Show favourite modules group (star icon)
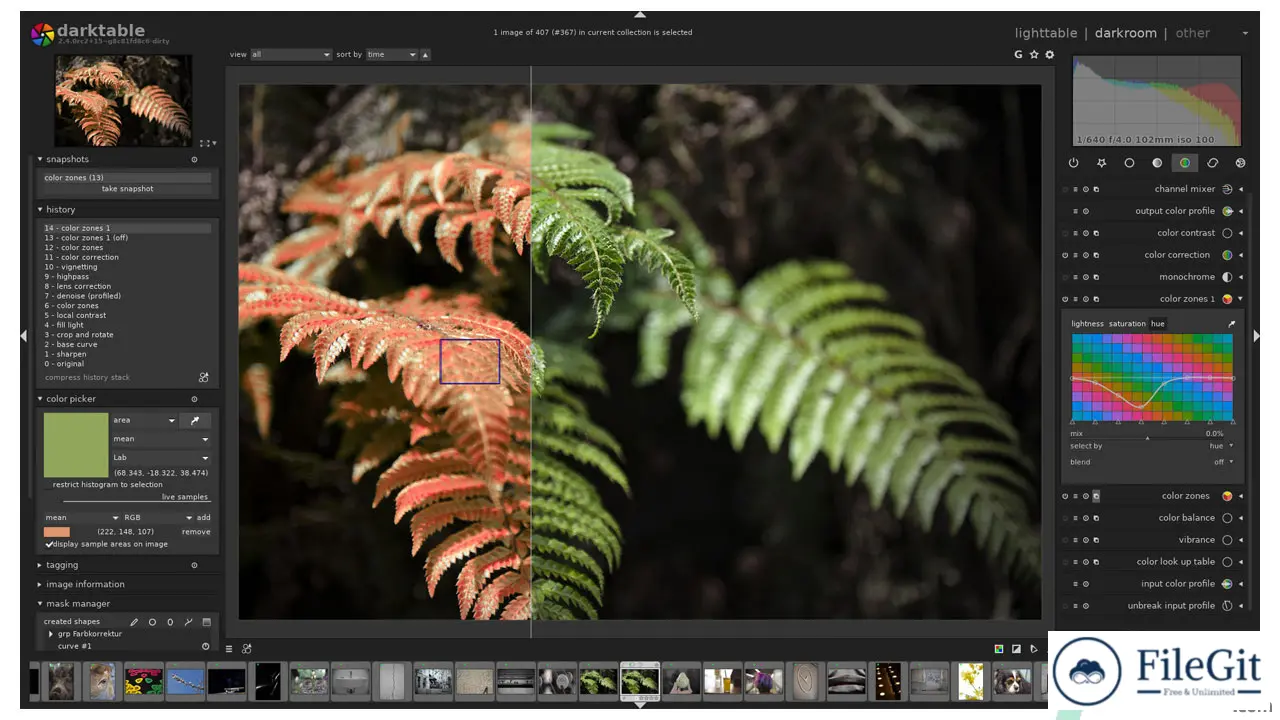The height and width of the screenshot is (720, 1280). pyautogui.click(x=1102, y=162)
